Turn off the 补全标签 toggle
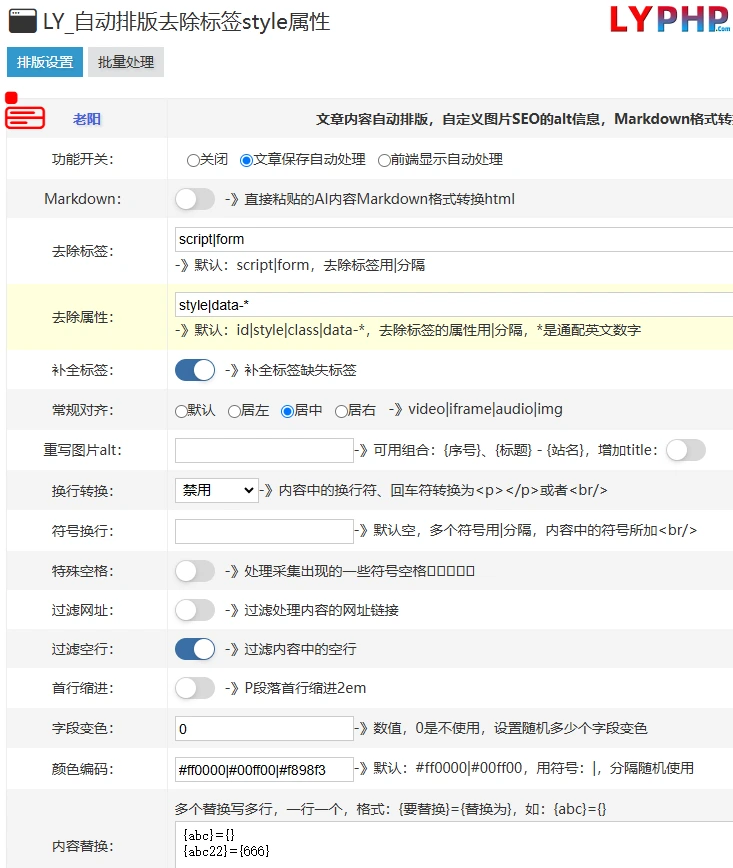The width and height of the screenshot is (733, 868). (x=195, y=370)
